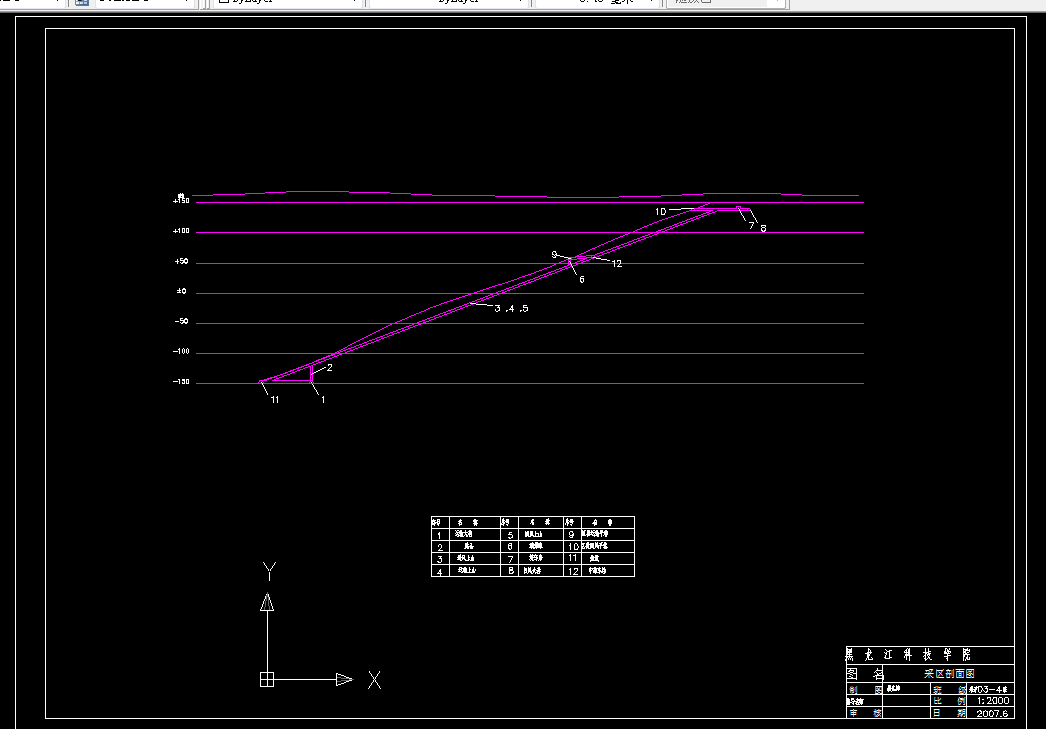Select the scale value 1:2000

(993, 700)
